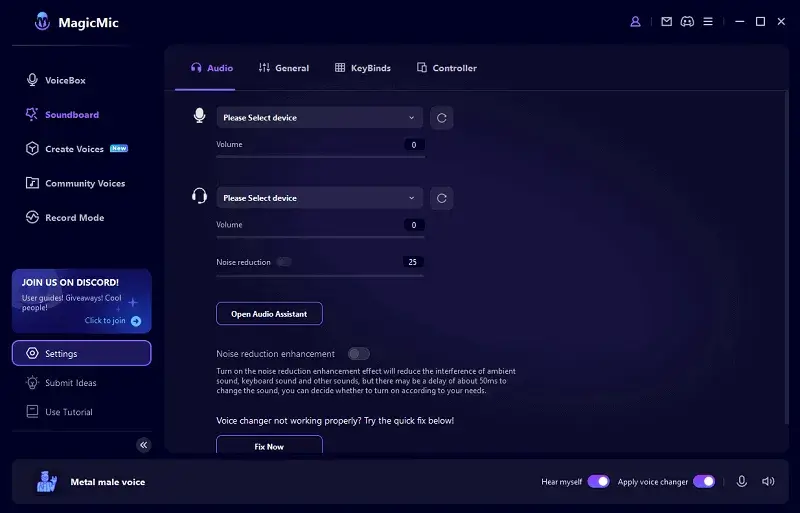Click the headset icon beside output device
Screen dimensions: 800x513
pos(199,196)
